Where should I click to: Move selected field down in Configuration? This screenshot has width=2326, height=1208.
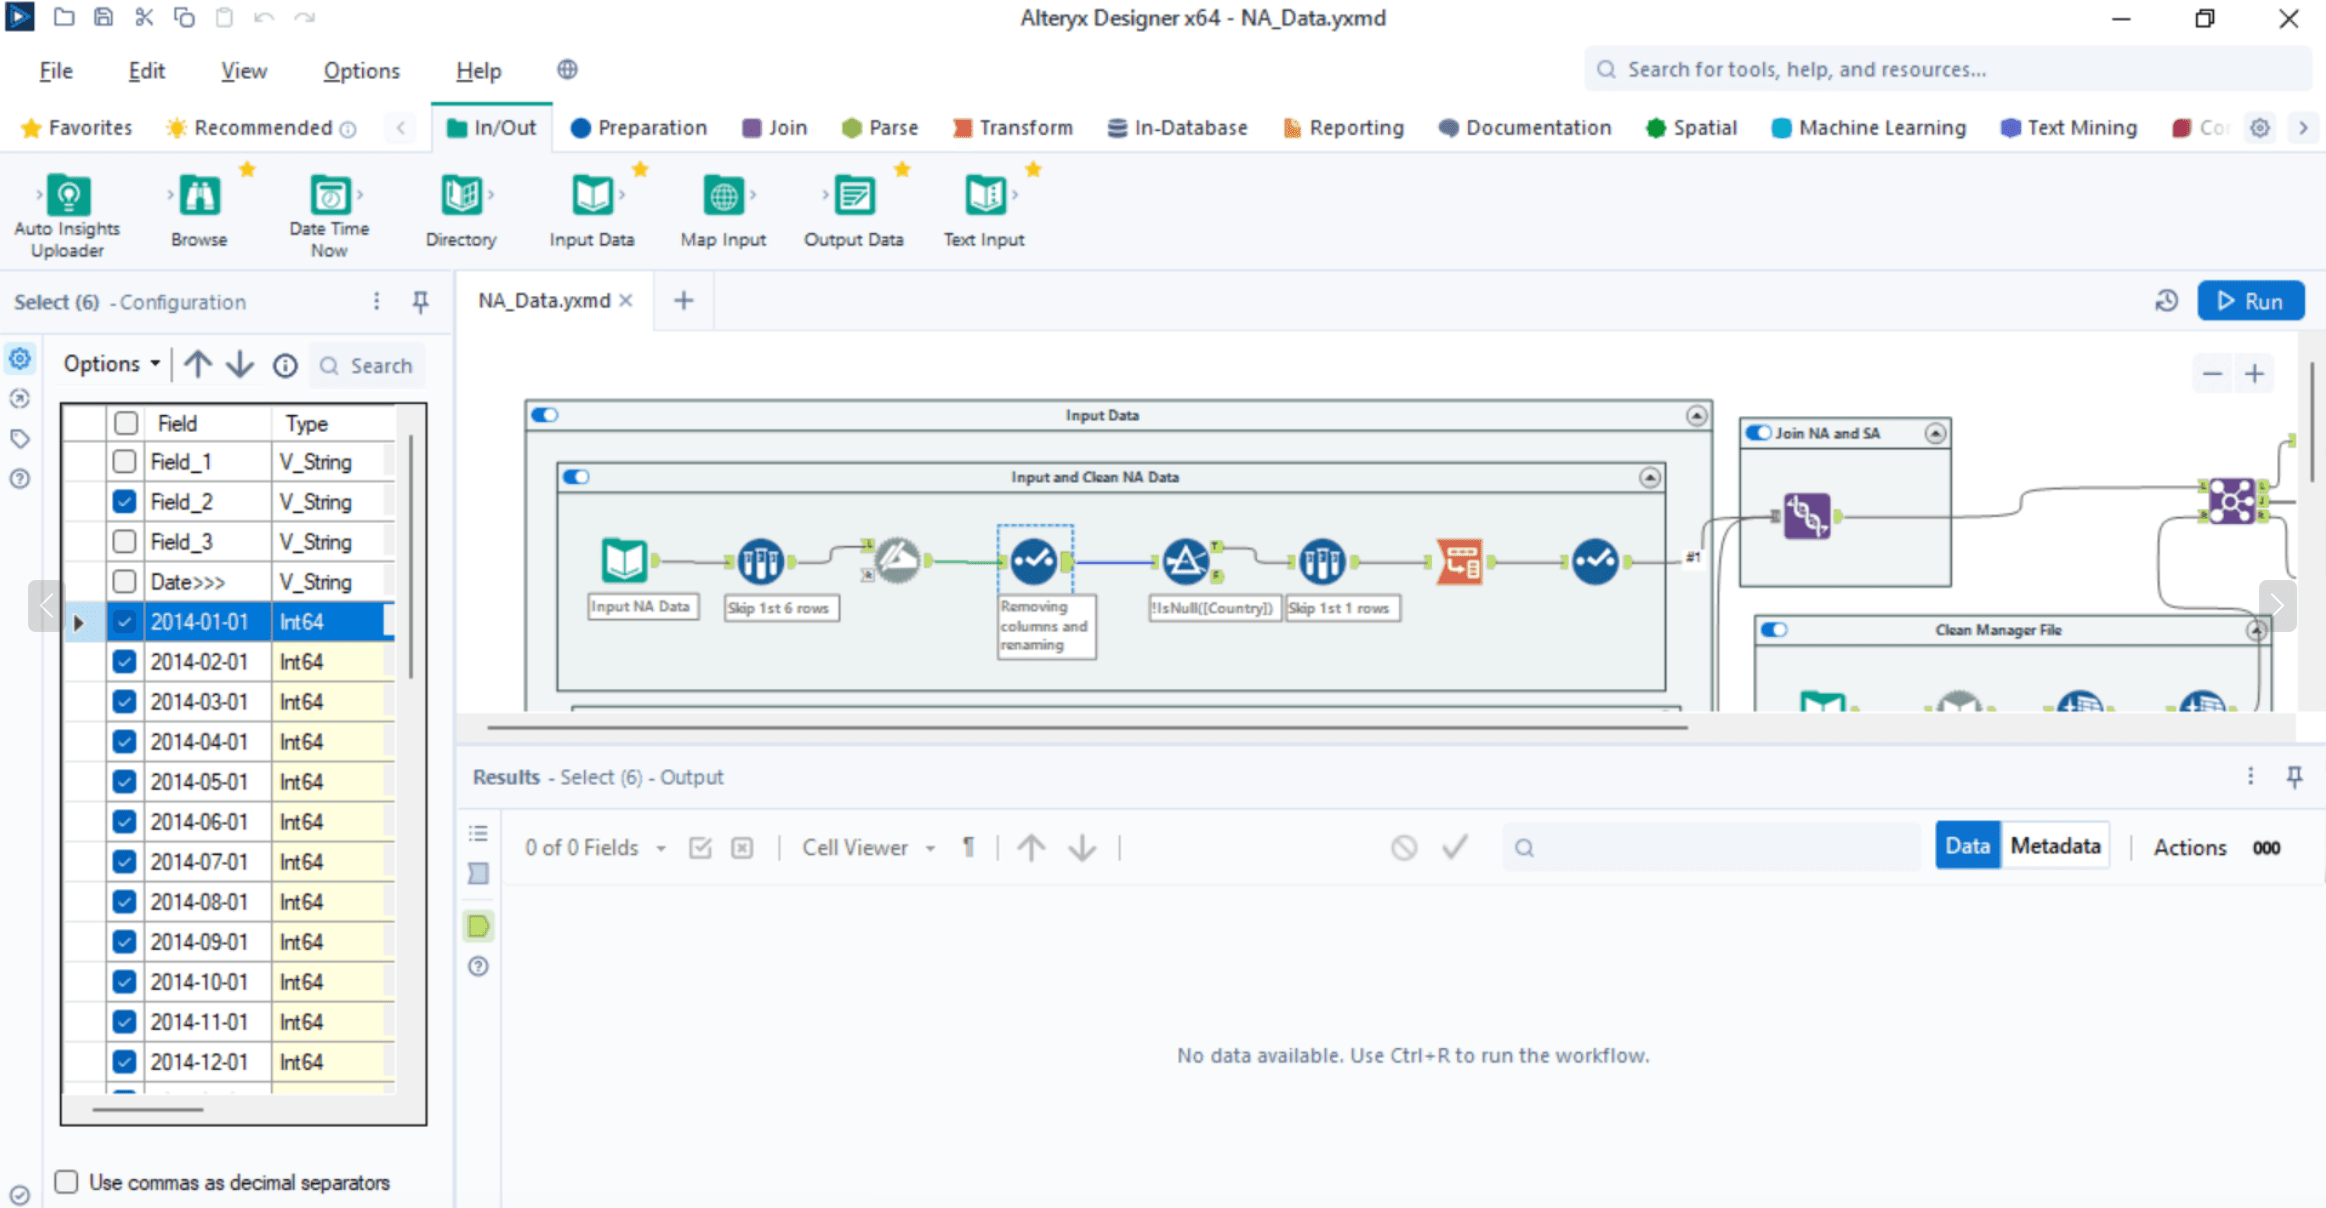240,365
